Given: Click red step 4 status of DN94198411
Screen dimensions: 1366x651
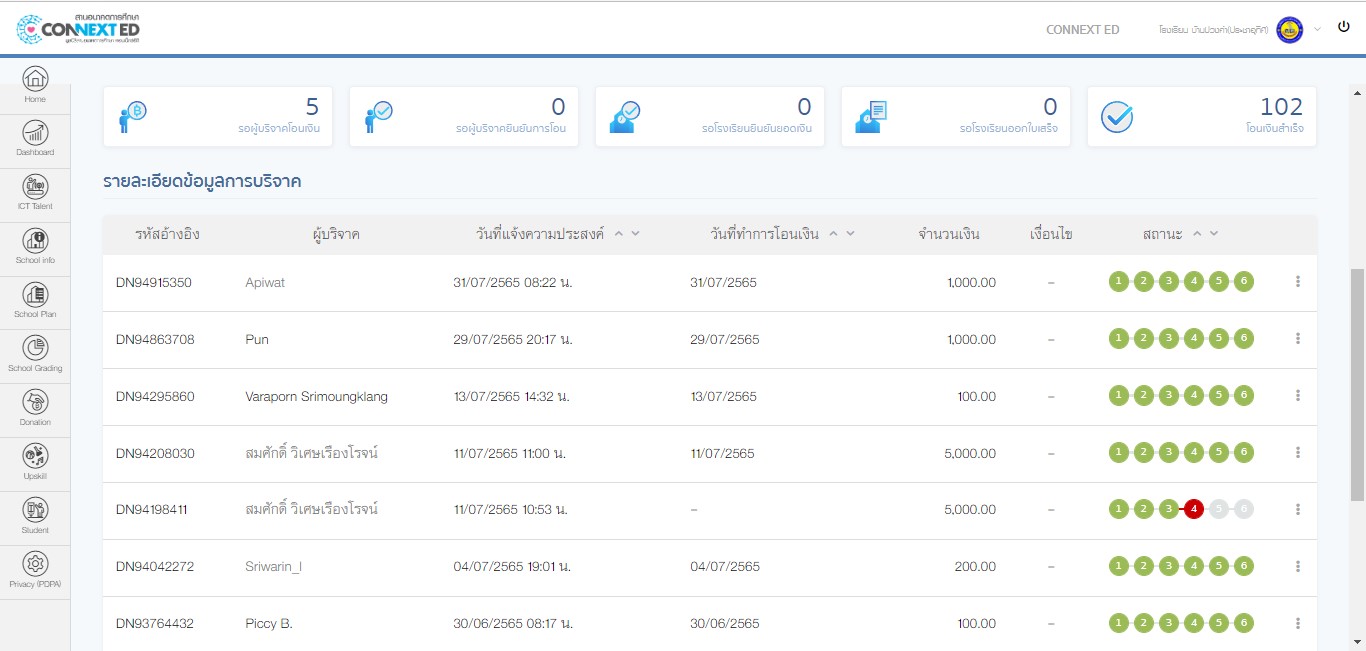Looking at the screenshot, I should [x=1193, y=509].
